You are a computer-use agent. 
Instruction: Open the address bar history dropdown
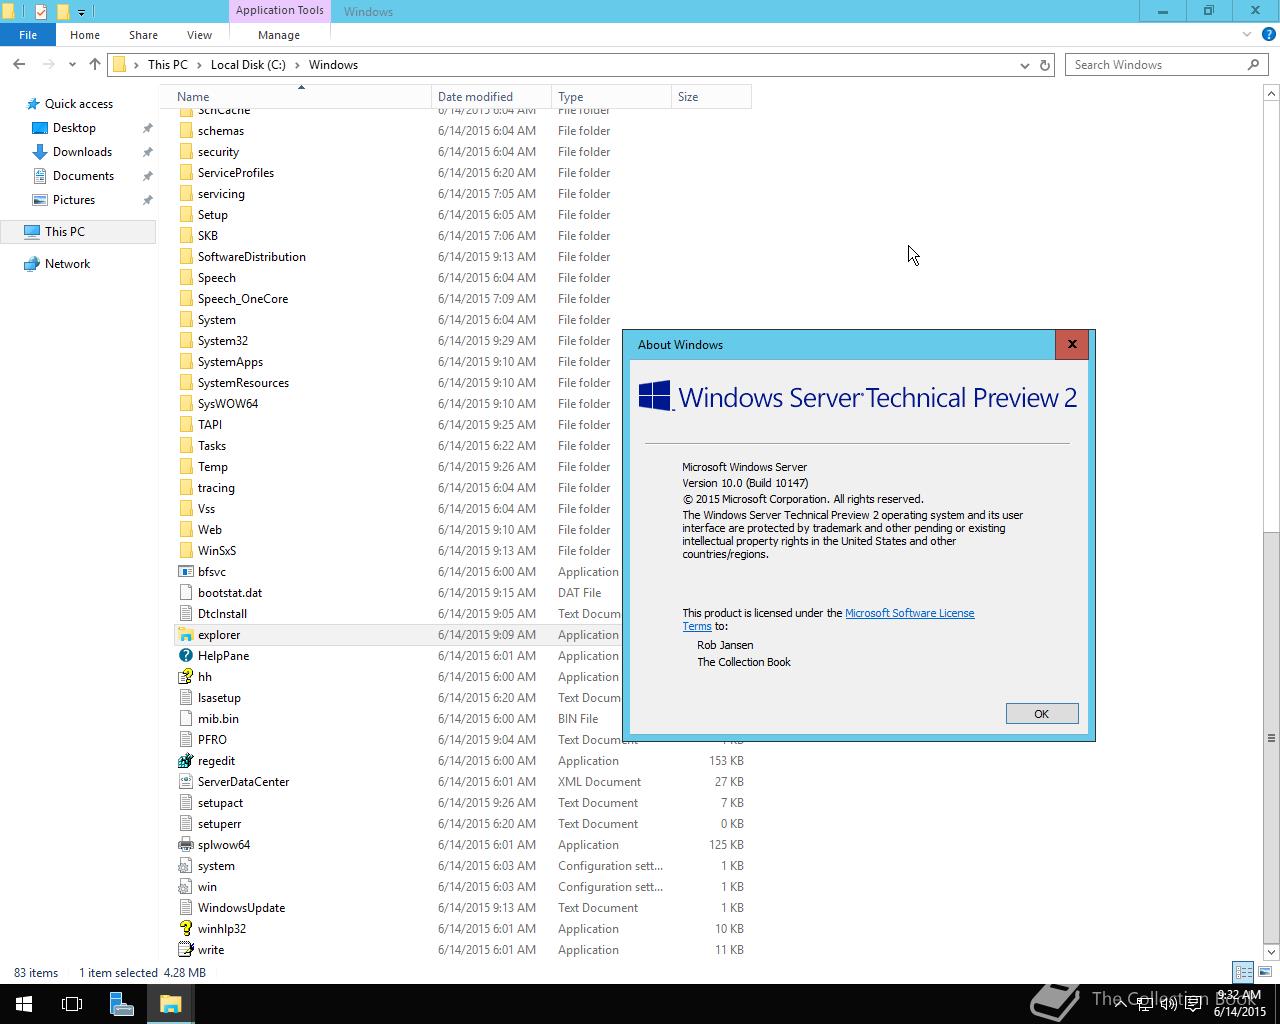click(1024, 65)
